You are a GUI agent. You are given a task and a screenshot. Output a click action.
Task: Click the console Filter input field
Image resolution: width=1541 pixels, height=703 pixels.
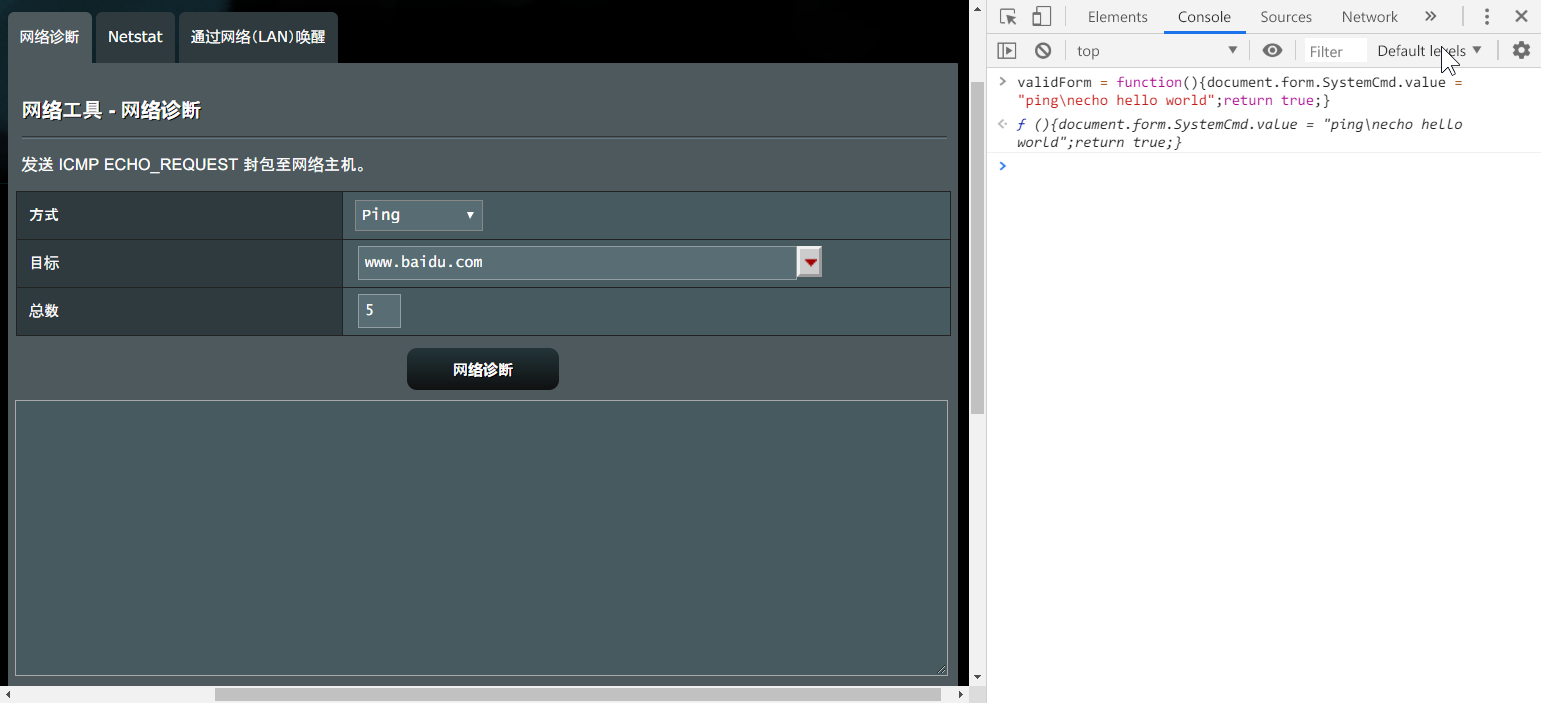click(1334, 51)
